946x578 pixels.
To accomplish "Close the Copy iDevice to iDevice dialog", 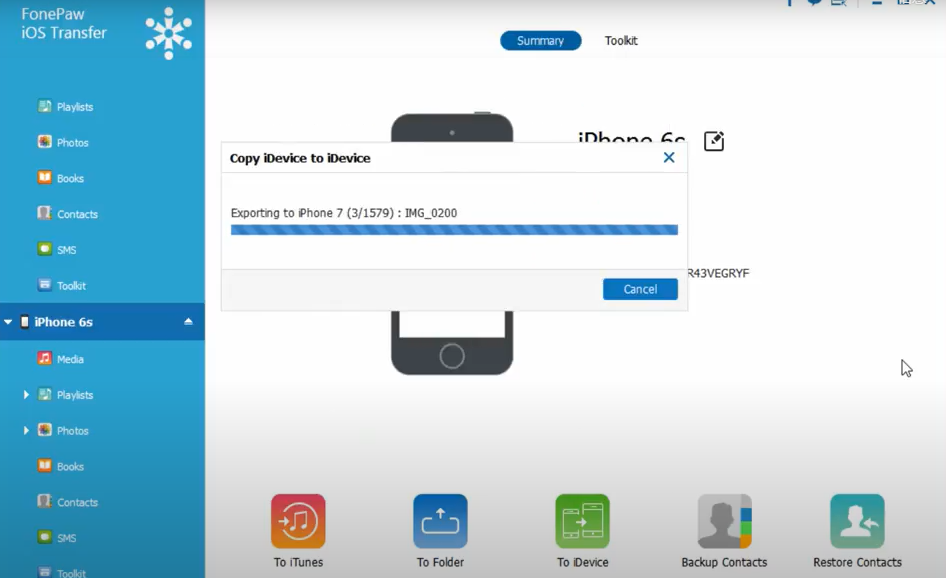I will 668,157.
